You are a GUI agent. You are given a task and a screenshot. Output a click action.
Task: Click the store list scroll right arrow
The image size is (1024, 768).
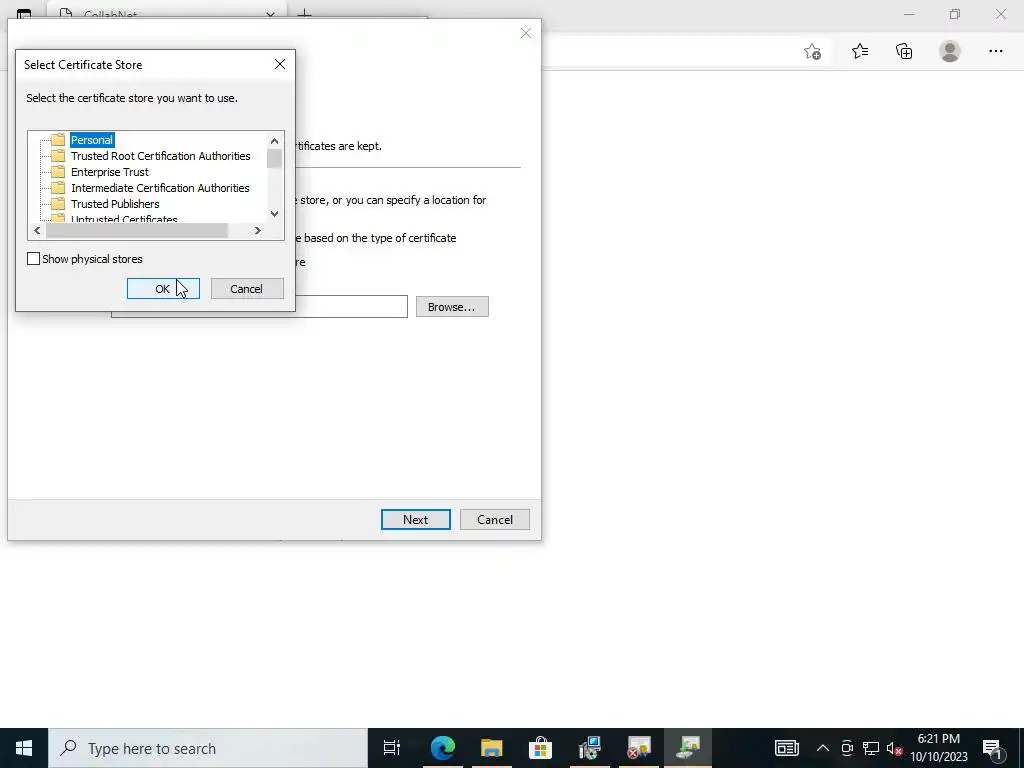click(x=257, y=231)
